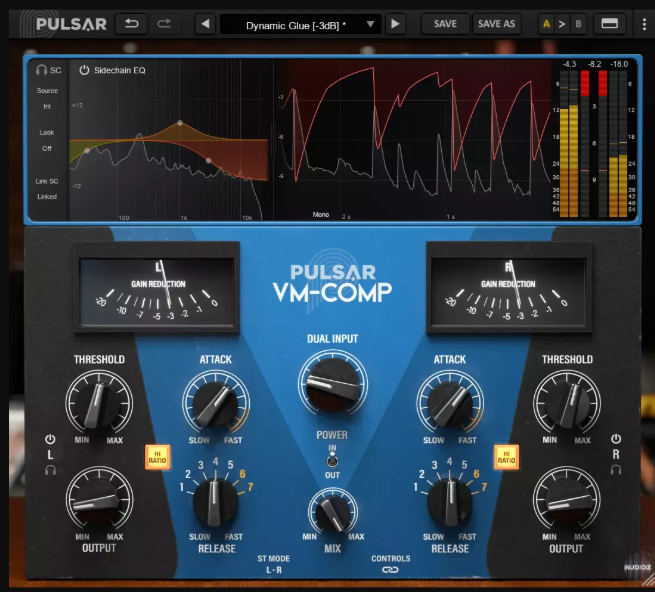Click the right Threshold knob
Image resolution: width=655 pixels, height=592 pixels.
point(567,404)
